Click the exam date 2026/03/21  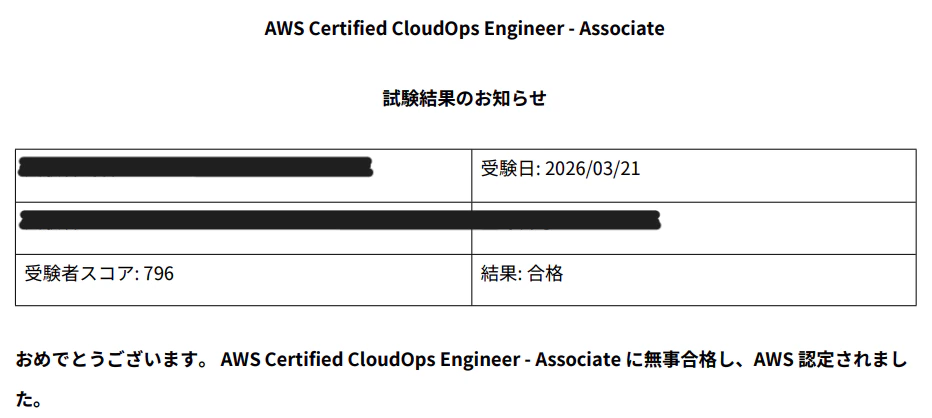click(x=593, y=169)
